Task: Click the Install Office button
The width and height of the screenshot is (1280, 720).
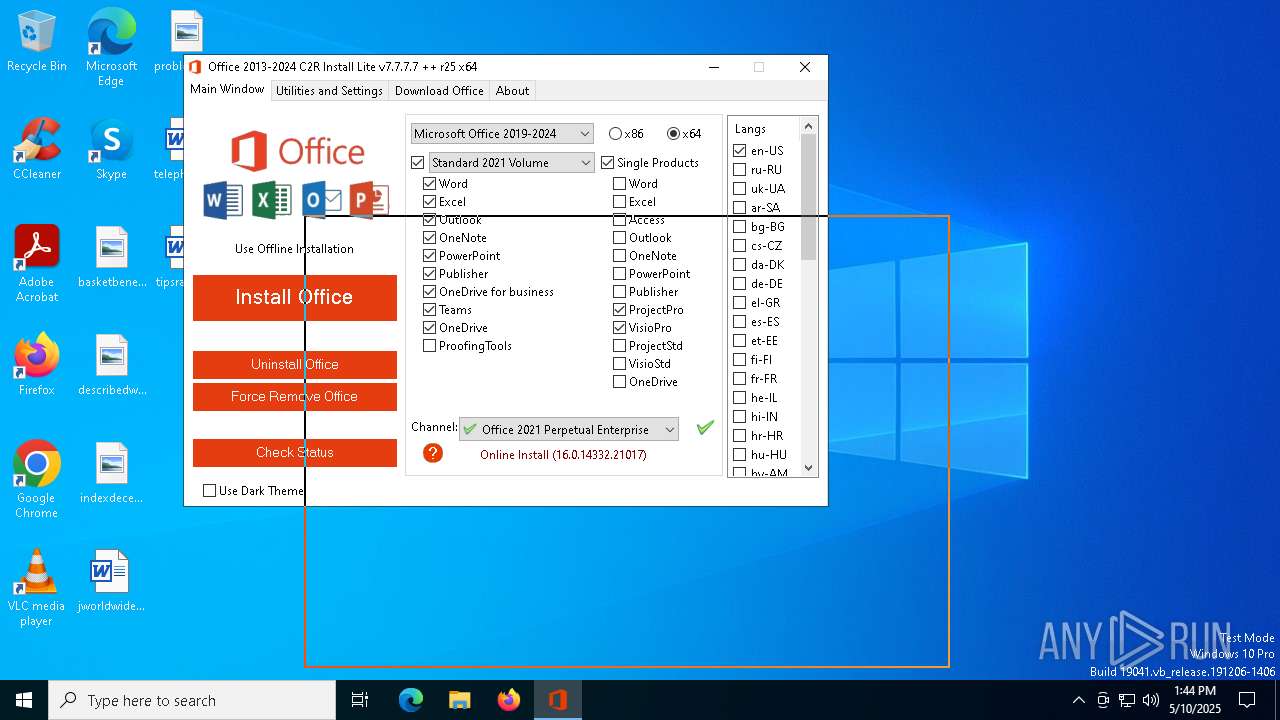Action: (294, 297)
